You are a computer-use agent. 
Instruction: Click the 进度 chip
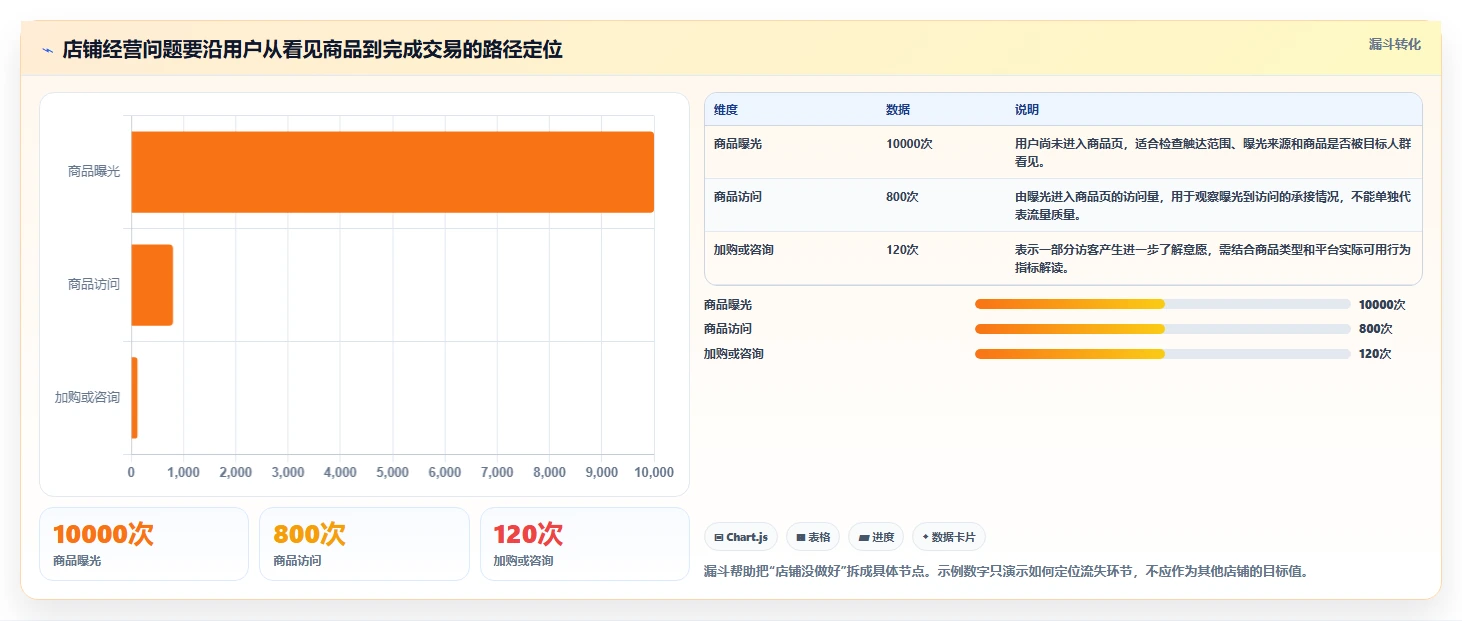click(876, 537)
